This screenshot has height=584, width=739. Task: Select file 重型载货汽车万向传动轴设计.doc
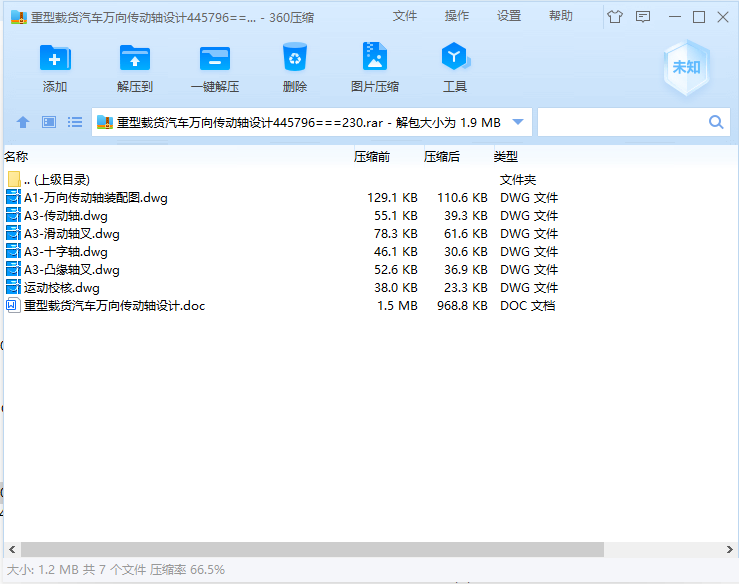click(115, 305)
